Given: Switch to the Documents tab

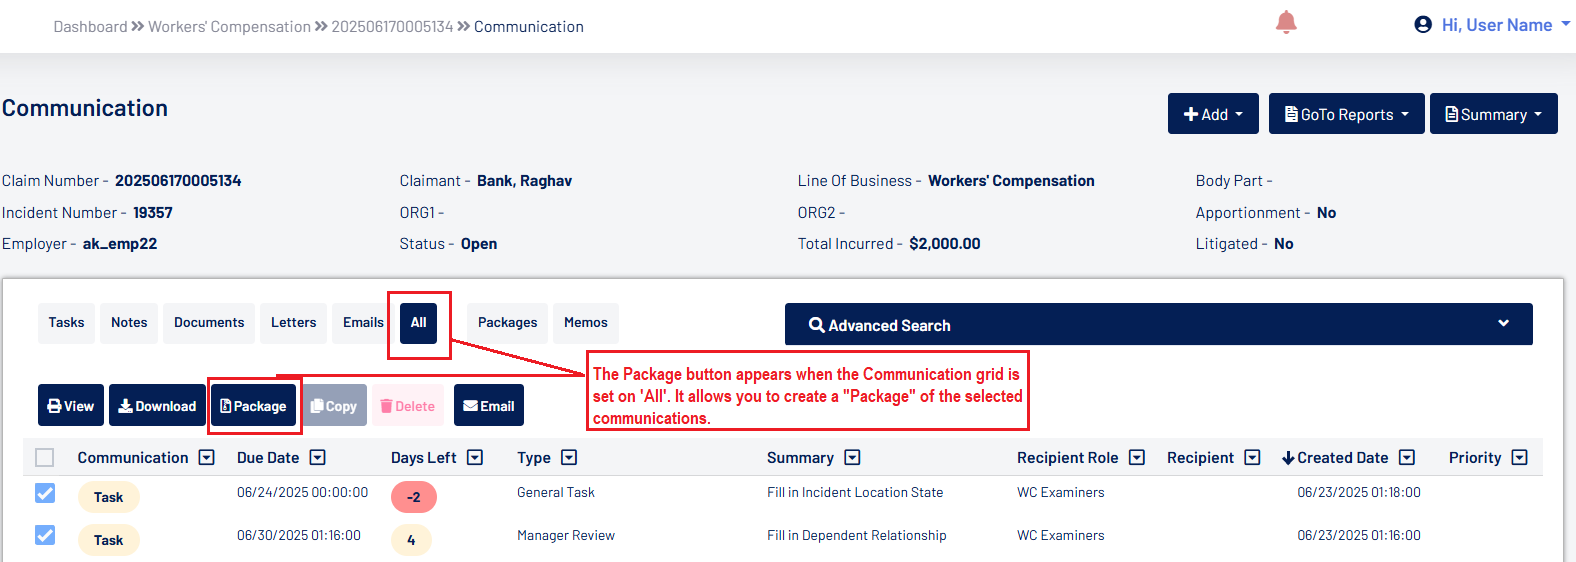Looking at the screenshot, I should (x=209, y=323).
